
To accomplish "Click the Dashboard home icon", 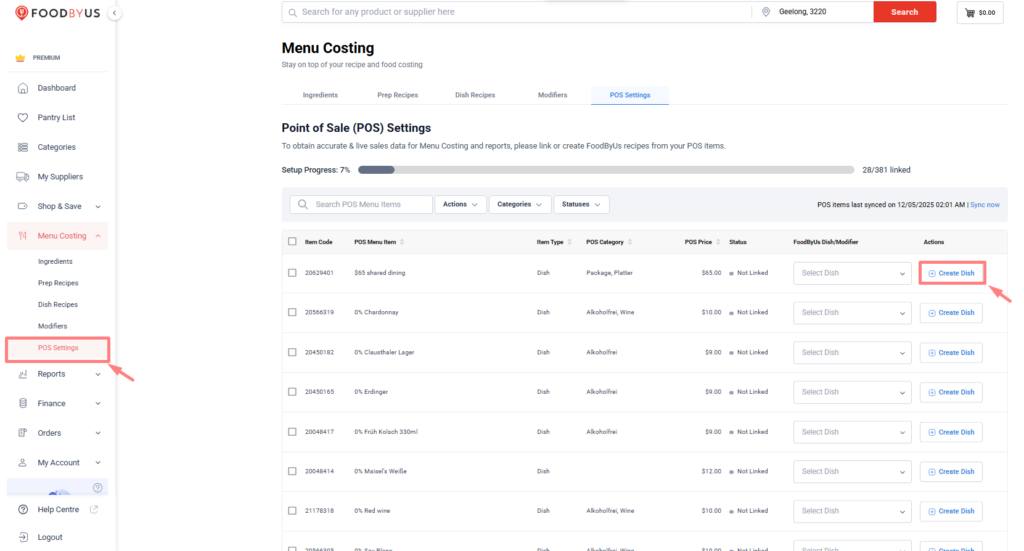I will tap(23, 88).
